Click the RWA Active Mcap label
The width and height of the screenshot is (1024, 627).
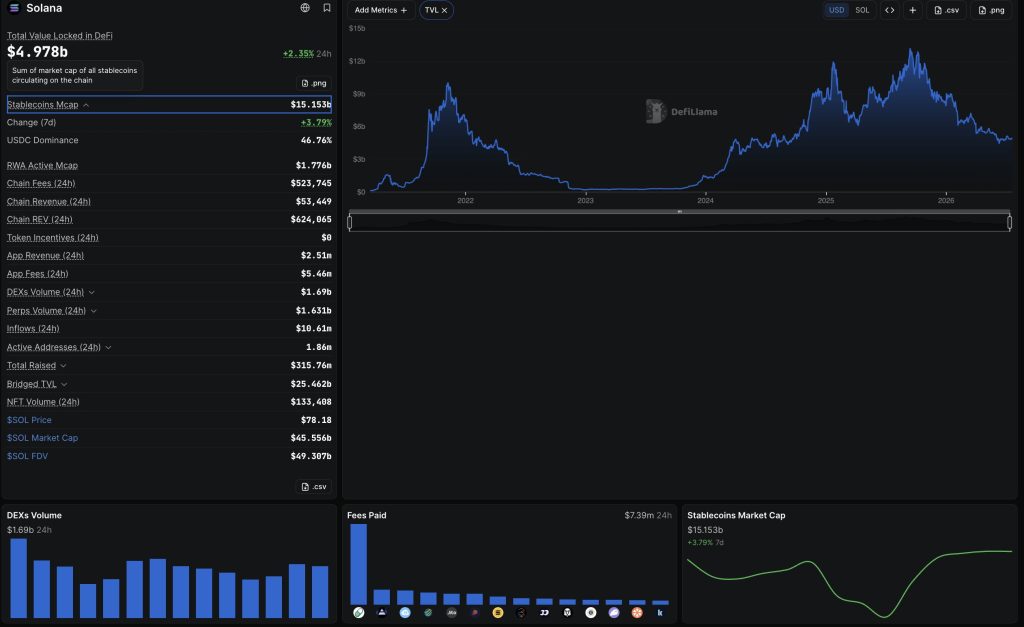click(42, 165)
